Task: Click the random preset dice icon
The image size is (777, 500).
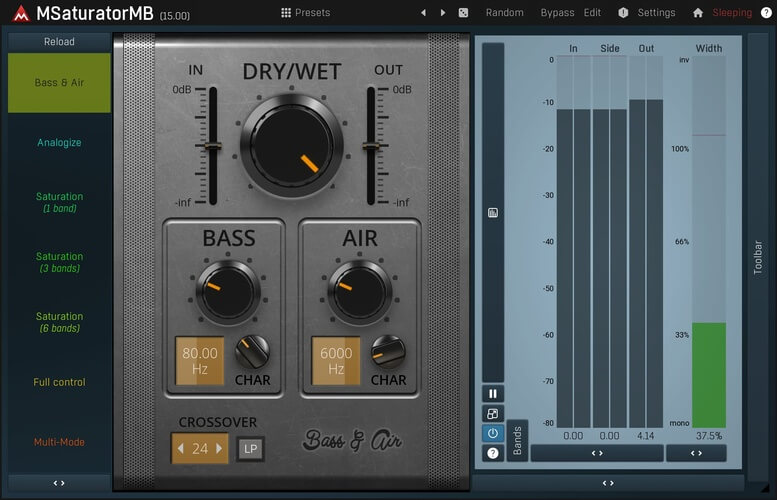Action: click(x=463, y=13)
